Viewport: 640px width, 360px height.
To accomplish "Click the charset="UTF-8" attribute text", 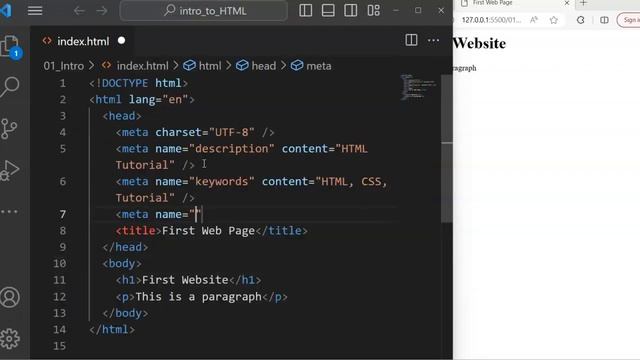I will 205,132.
